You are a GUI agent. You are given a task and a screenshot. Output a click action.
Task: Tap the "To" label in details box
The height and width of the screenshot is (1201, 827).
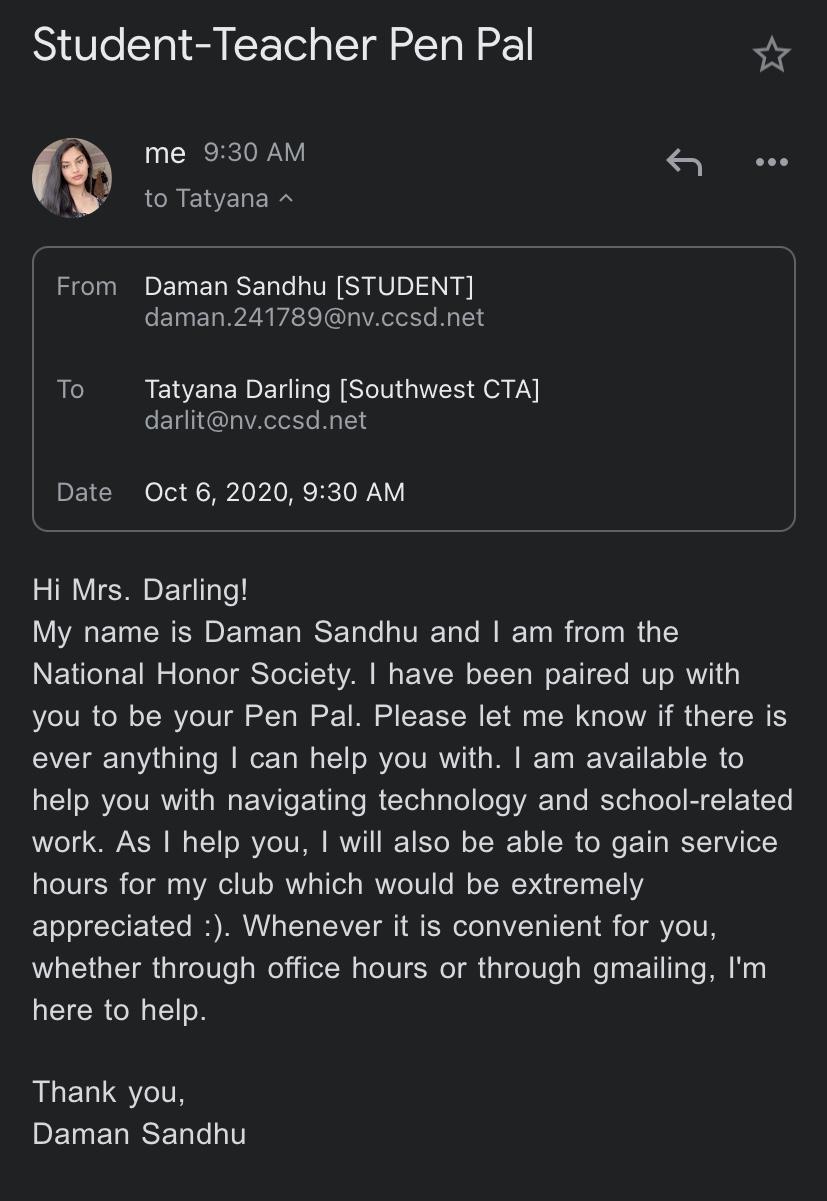[71, 389]
